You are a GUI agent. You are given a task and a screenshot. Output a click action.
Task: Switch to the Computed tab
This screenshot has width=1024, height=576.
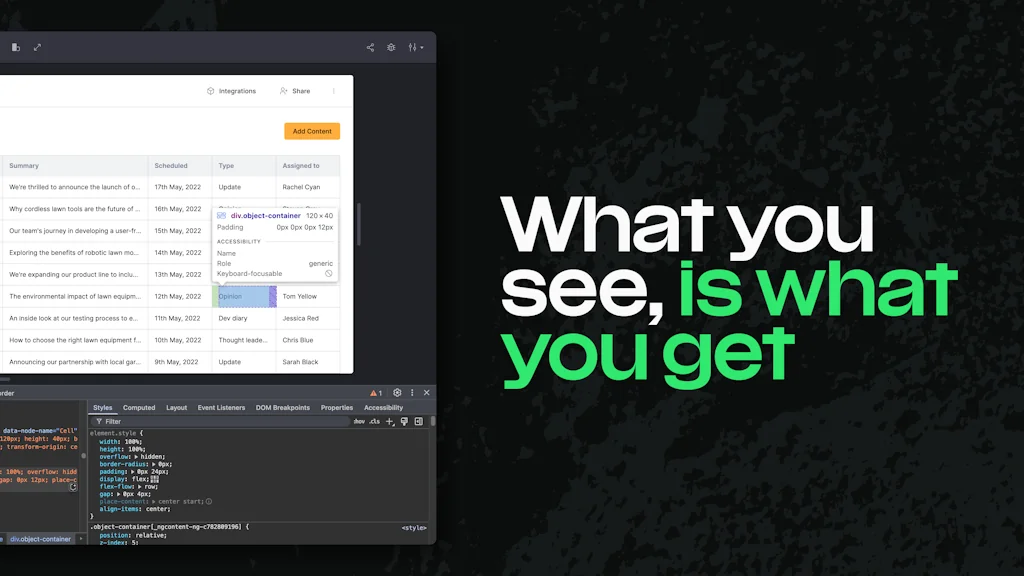tap(139, 408)
